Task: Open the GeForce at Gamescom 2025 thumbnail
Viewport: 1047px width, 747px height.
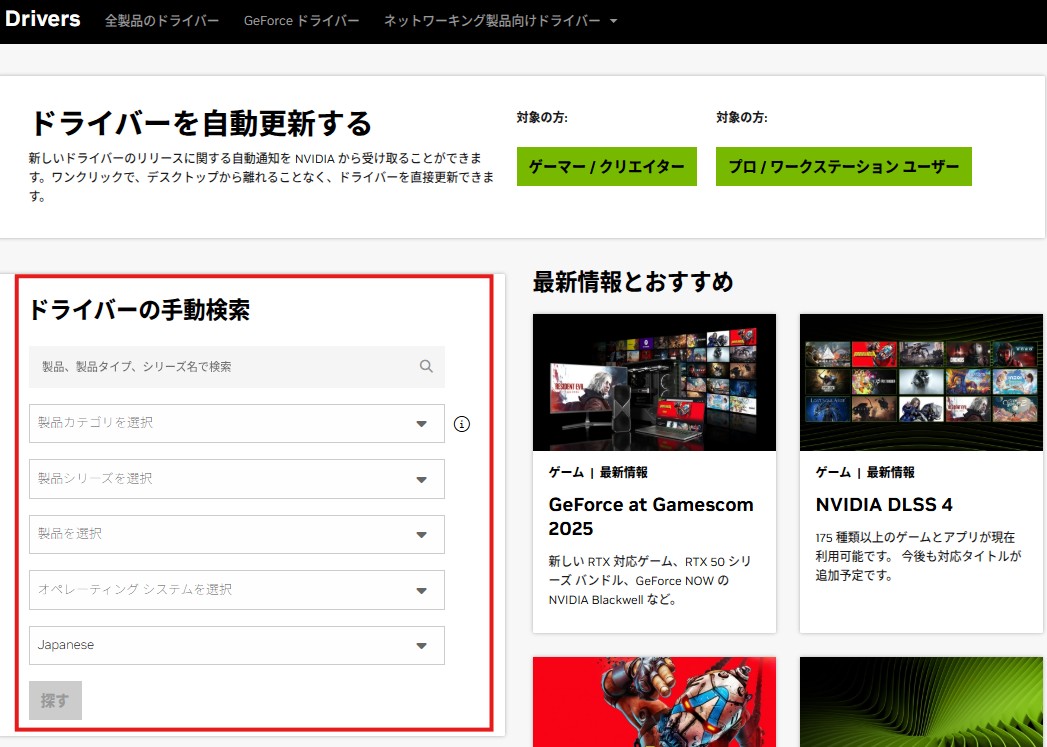Action: coord(654,382)
